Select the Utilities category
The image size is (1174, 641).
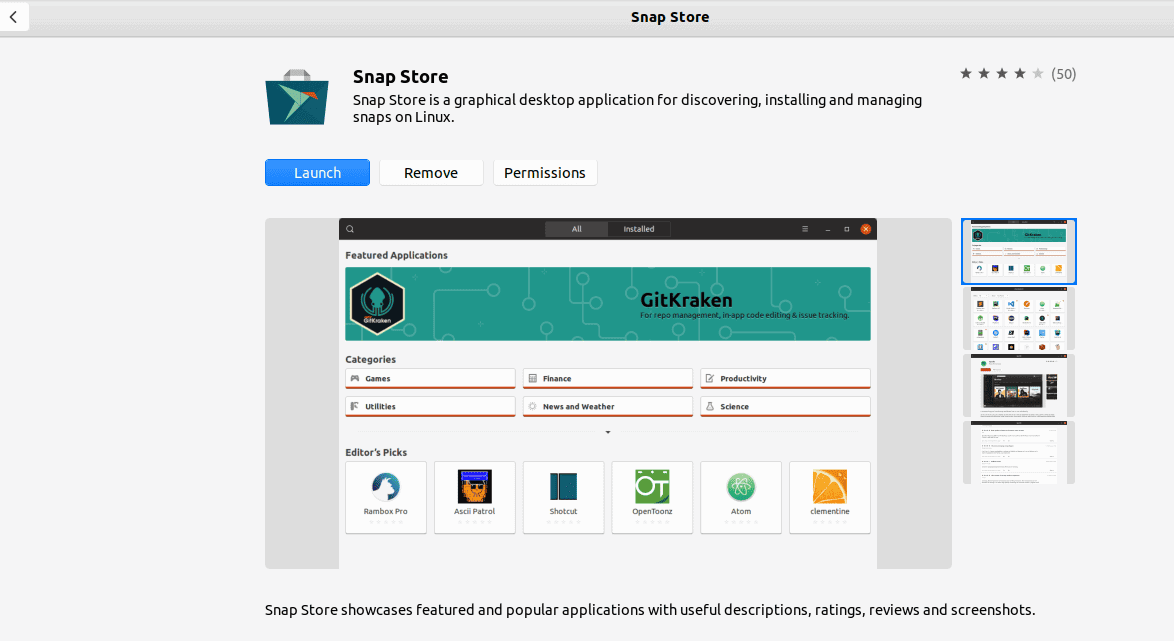[431, 407]
